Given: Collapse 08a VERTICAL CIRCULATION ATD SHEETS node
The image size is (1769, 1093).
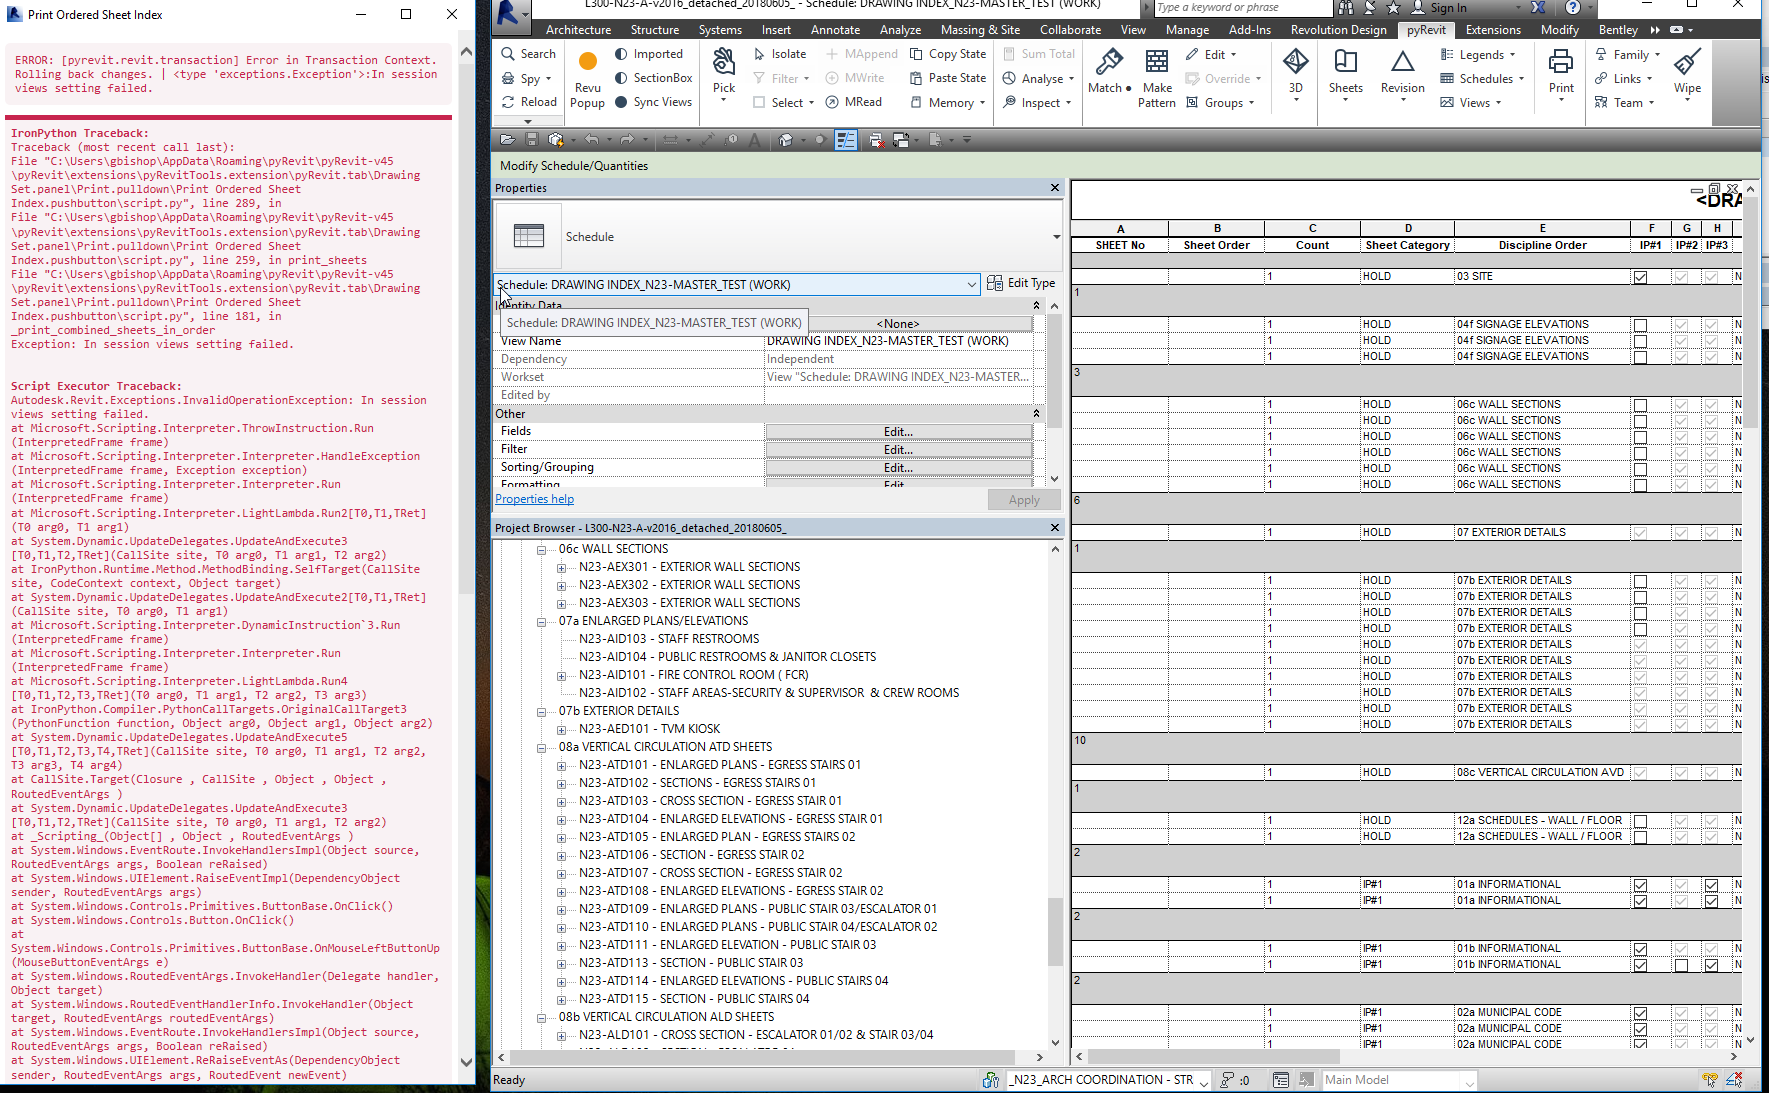Looking at the screenshot, I should coord(541,748).
